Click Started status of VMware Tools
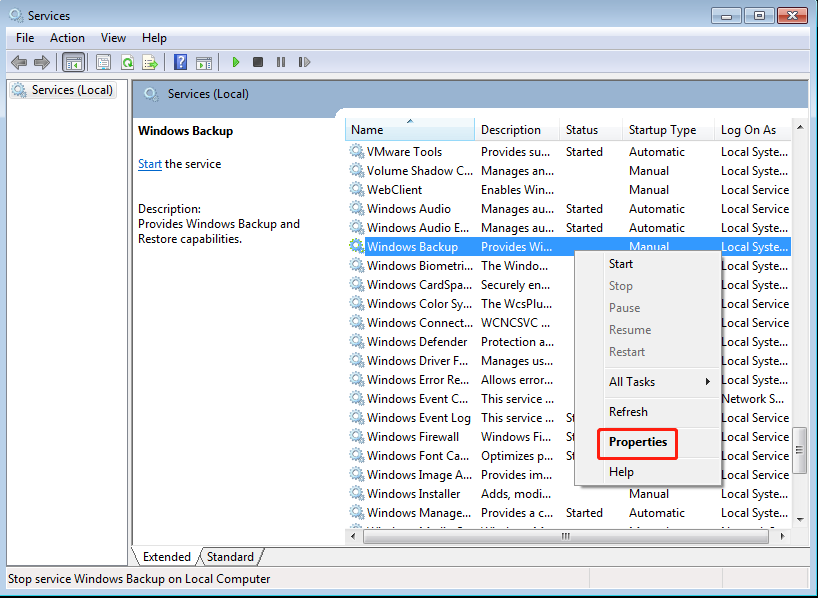The height and width of the screenshot is (598, 818). [584, 151]
